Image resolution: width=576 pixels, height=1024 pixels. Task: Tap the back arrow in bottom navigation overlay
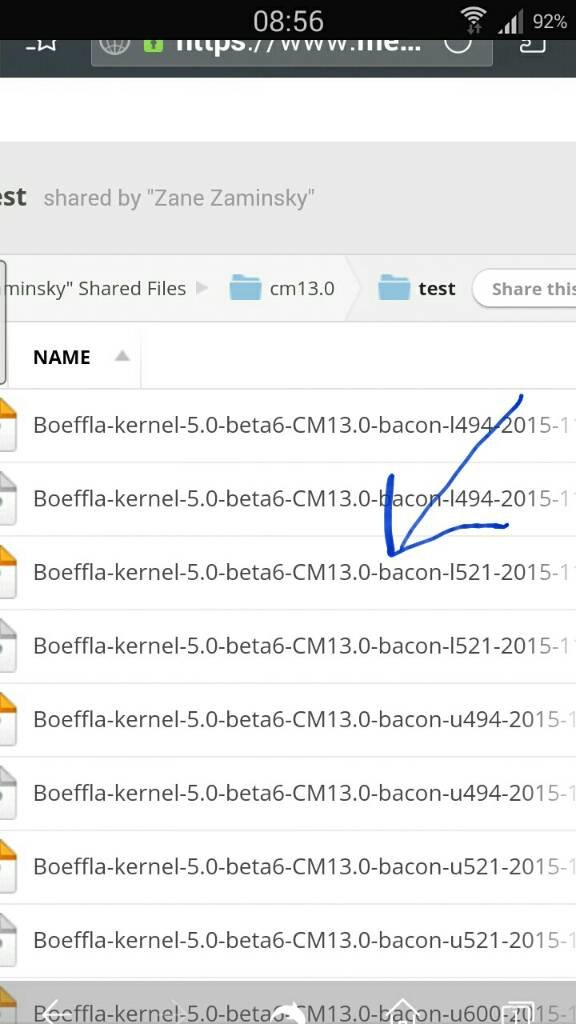[54, 1008]
